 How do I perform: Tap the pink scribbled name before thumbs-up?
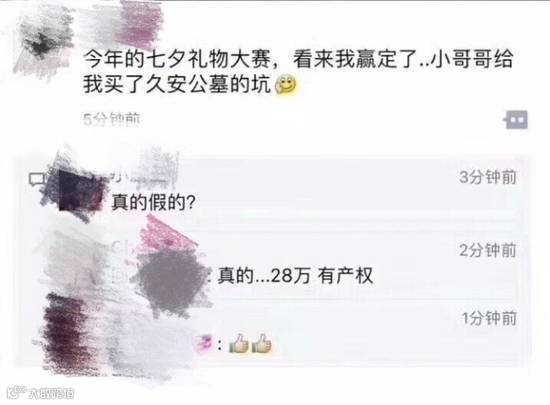coord(204,342)
